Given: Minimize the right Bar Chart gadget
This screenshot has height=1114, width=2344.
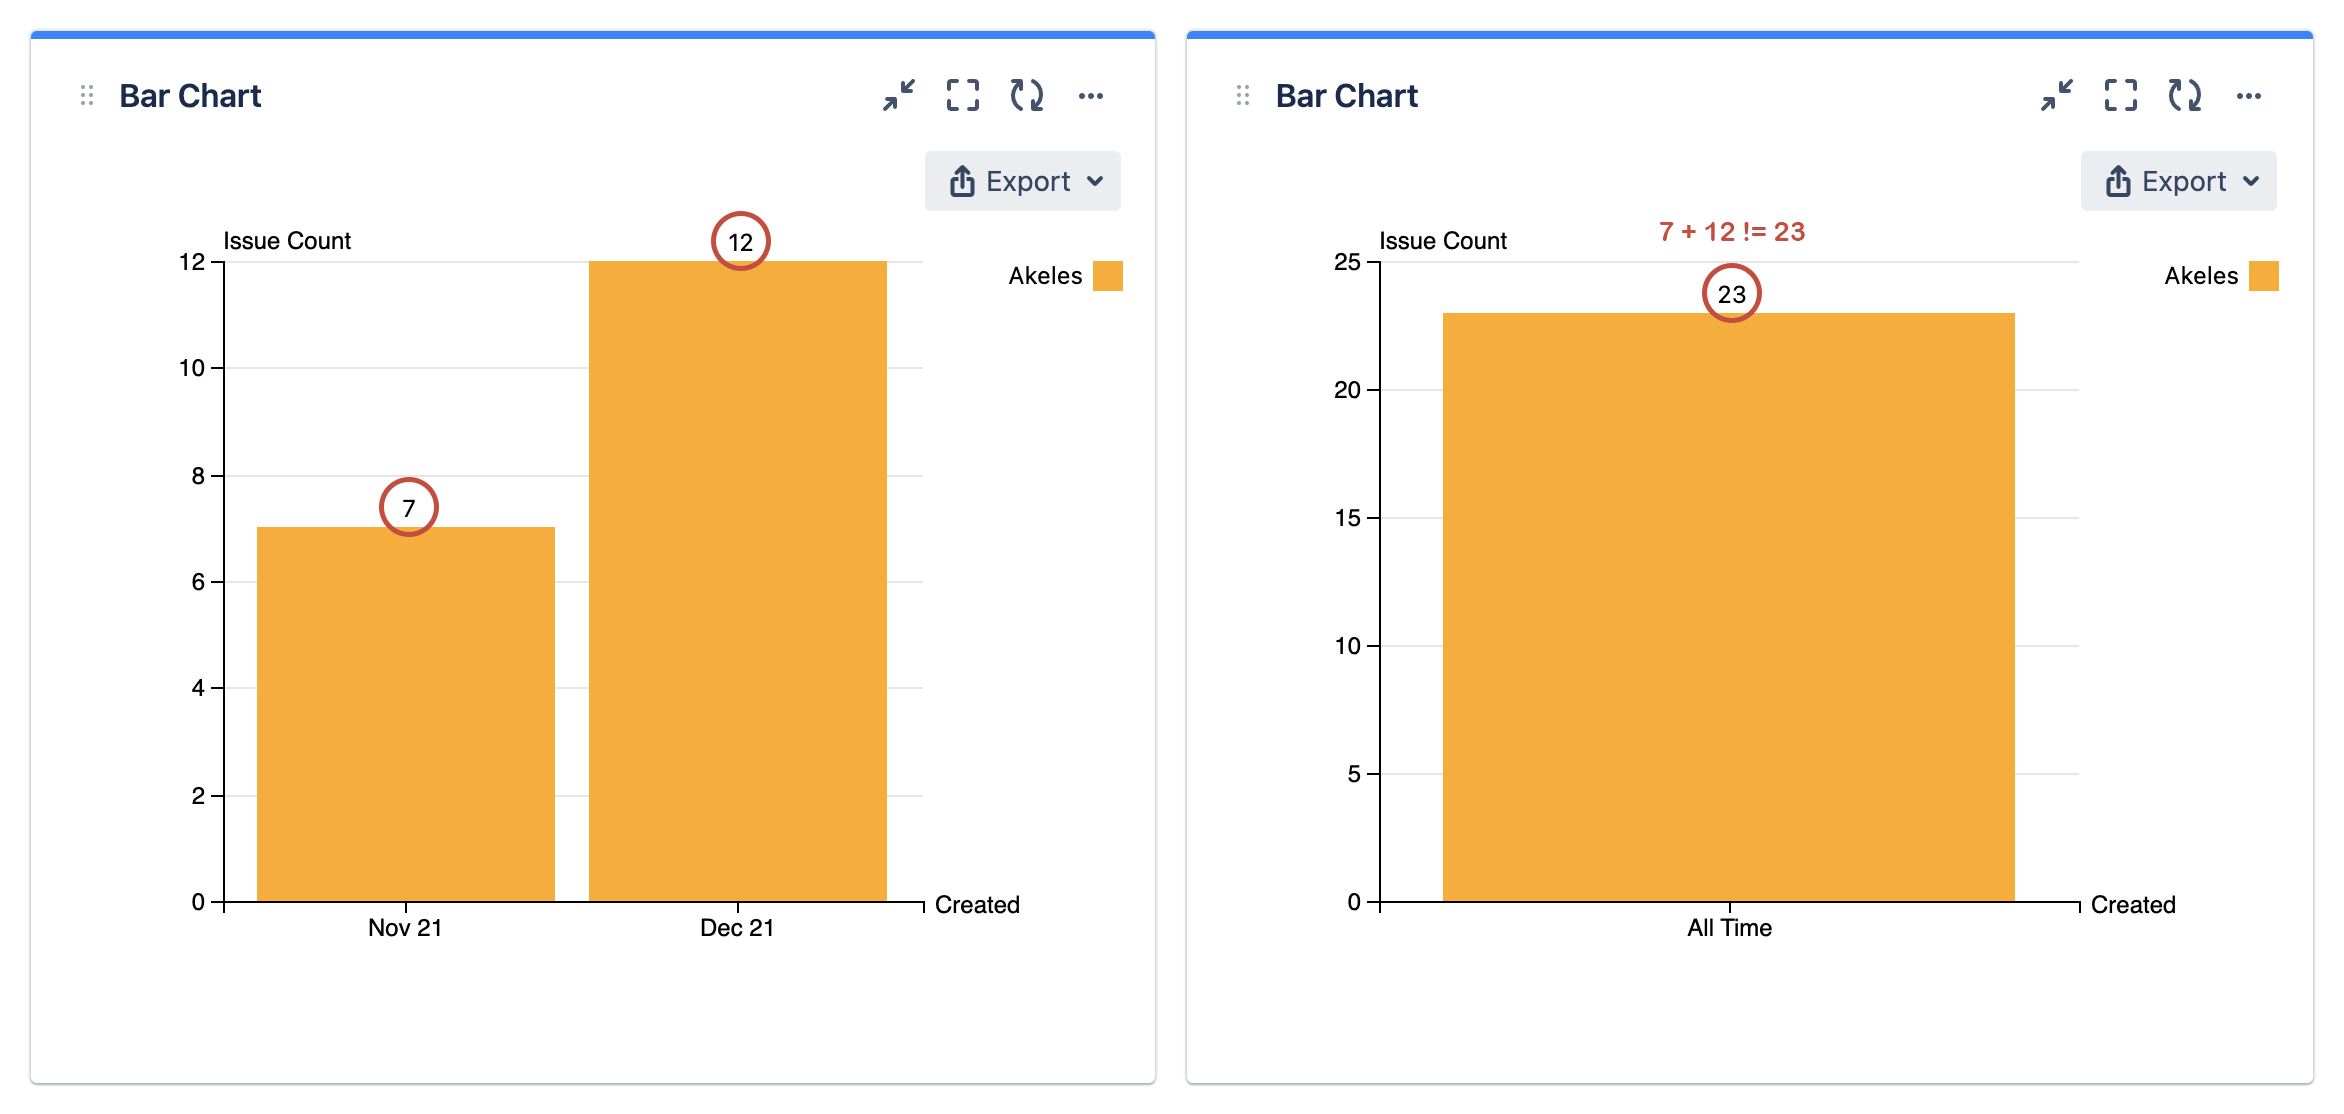Looking at the screenshot, I should (2057, 96).
